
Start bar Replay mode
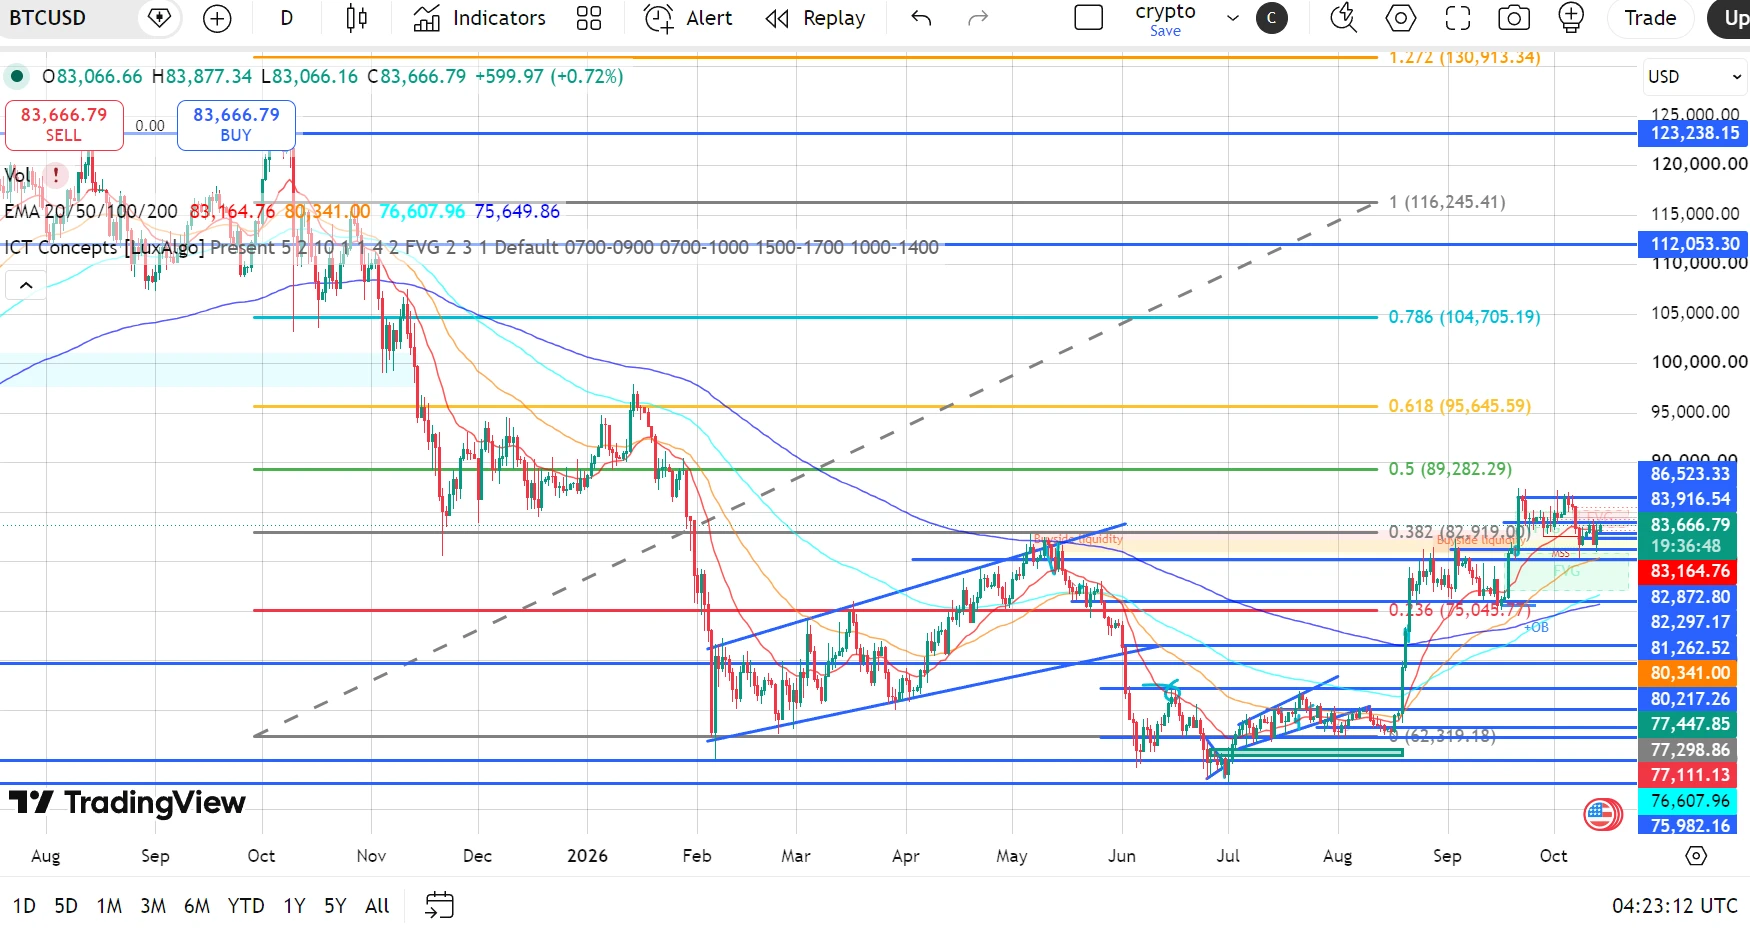(815, 18)
